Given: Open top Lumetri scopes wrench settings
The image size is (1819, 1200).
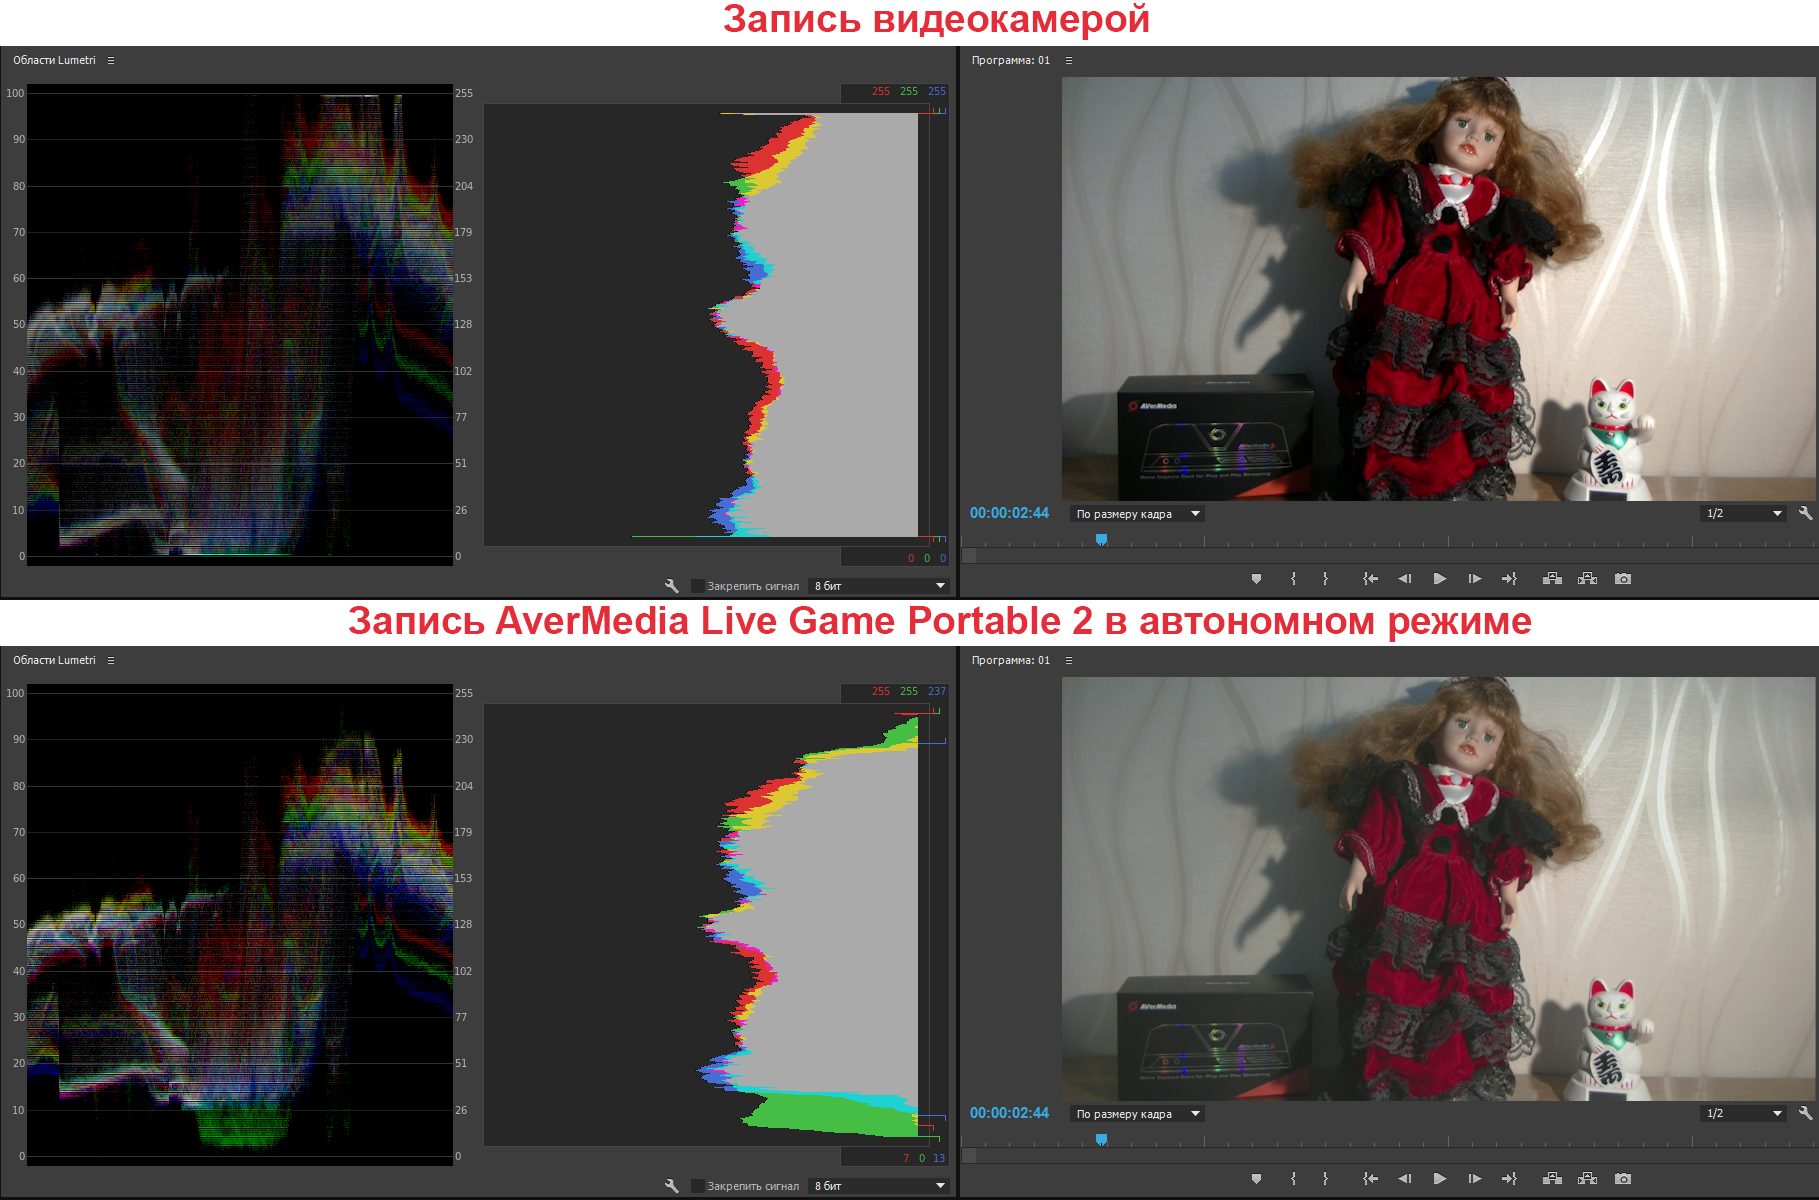Looking at the screenshot, I should pyautogui.click(x=672, y=586).
